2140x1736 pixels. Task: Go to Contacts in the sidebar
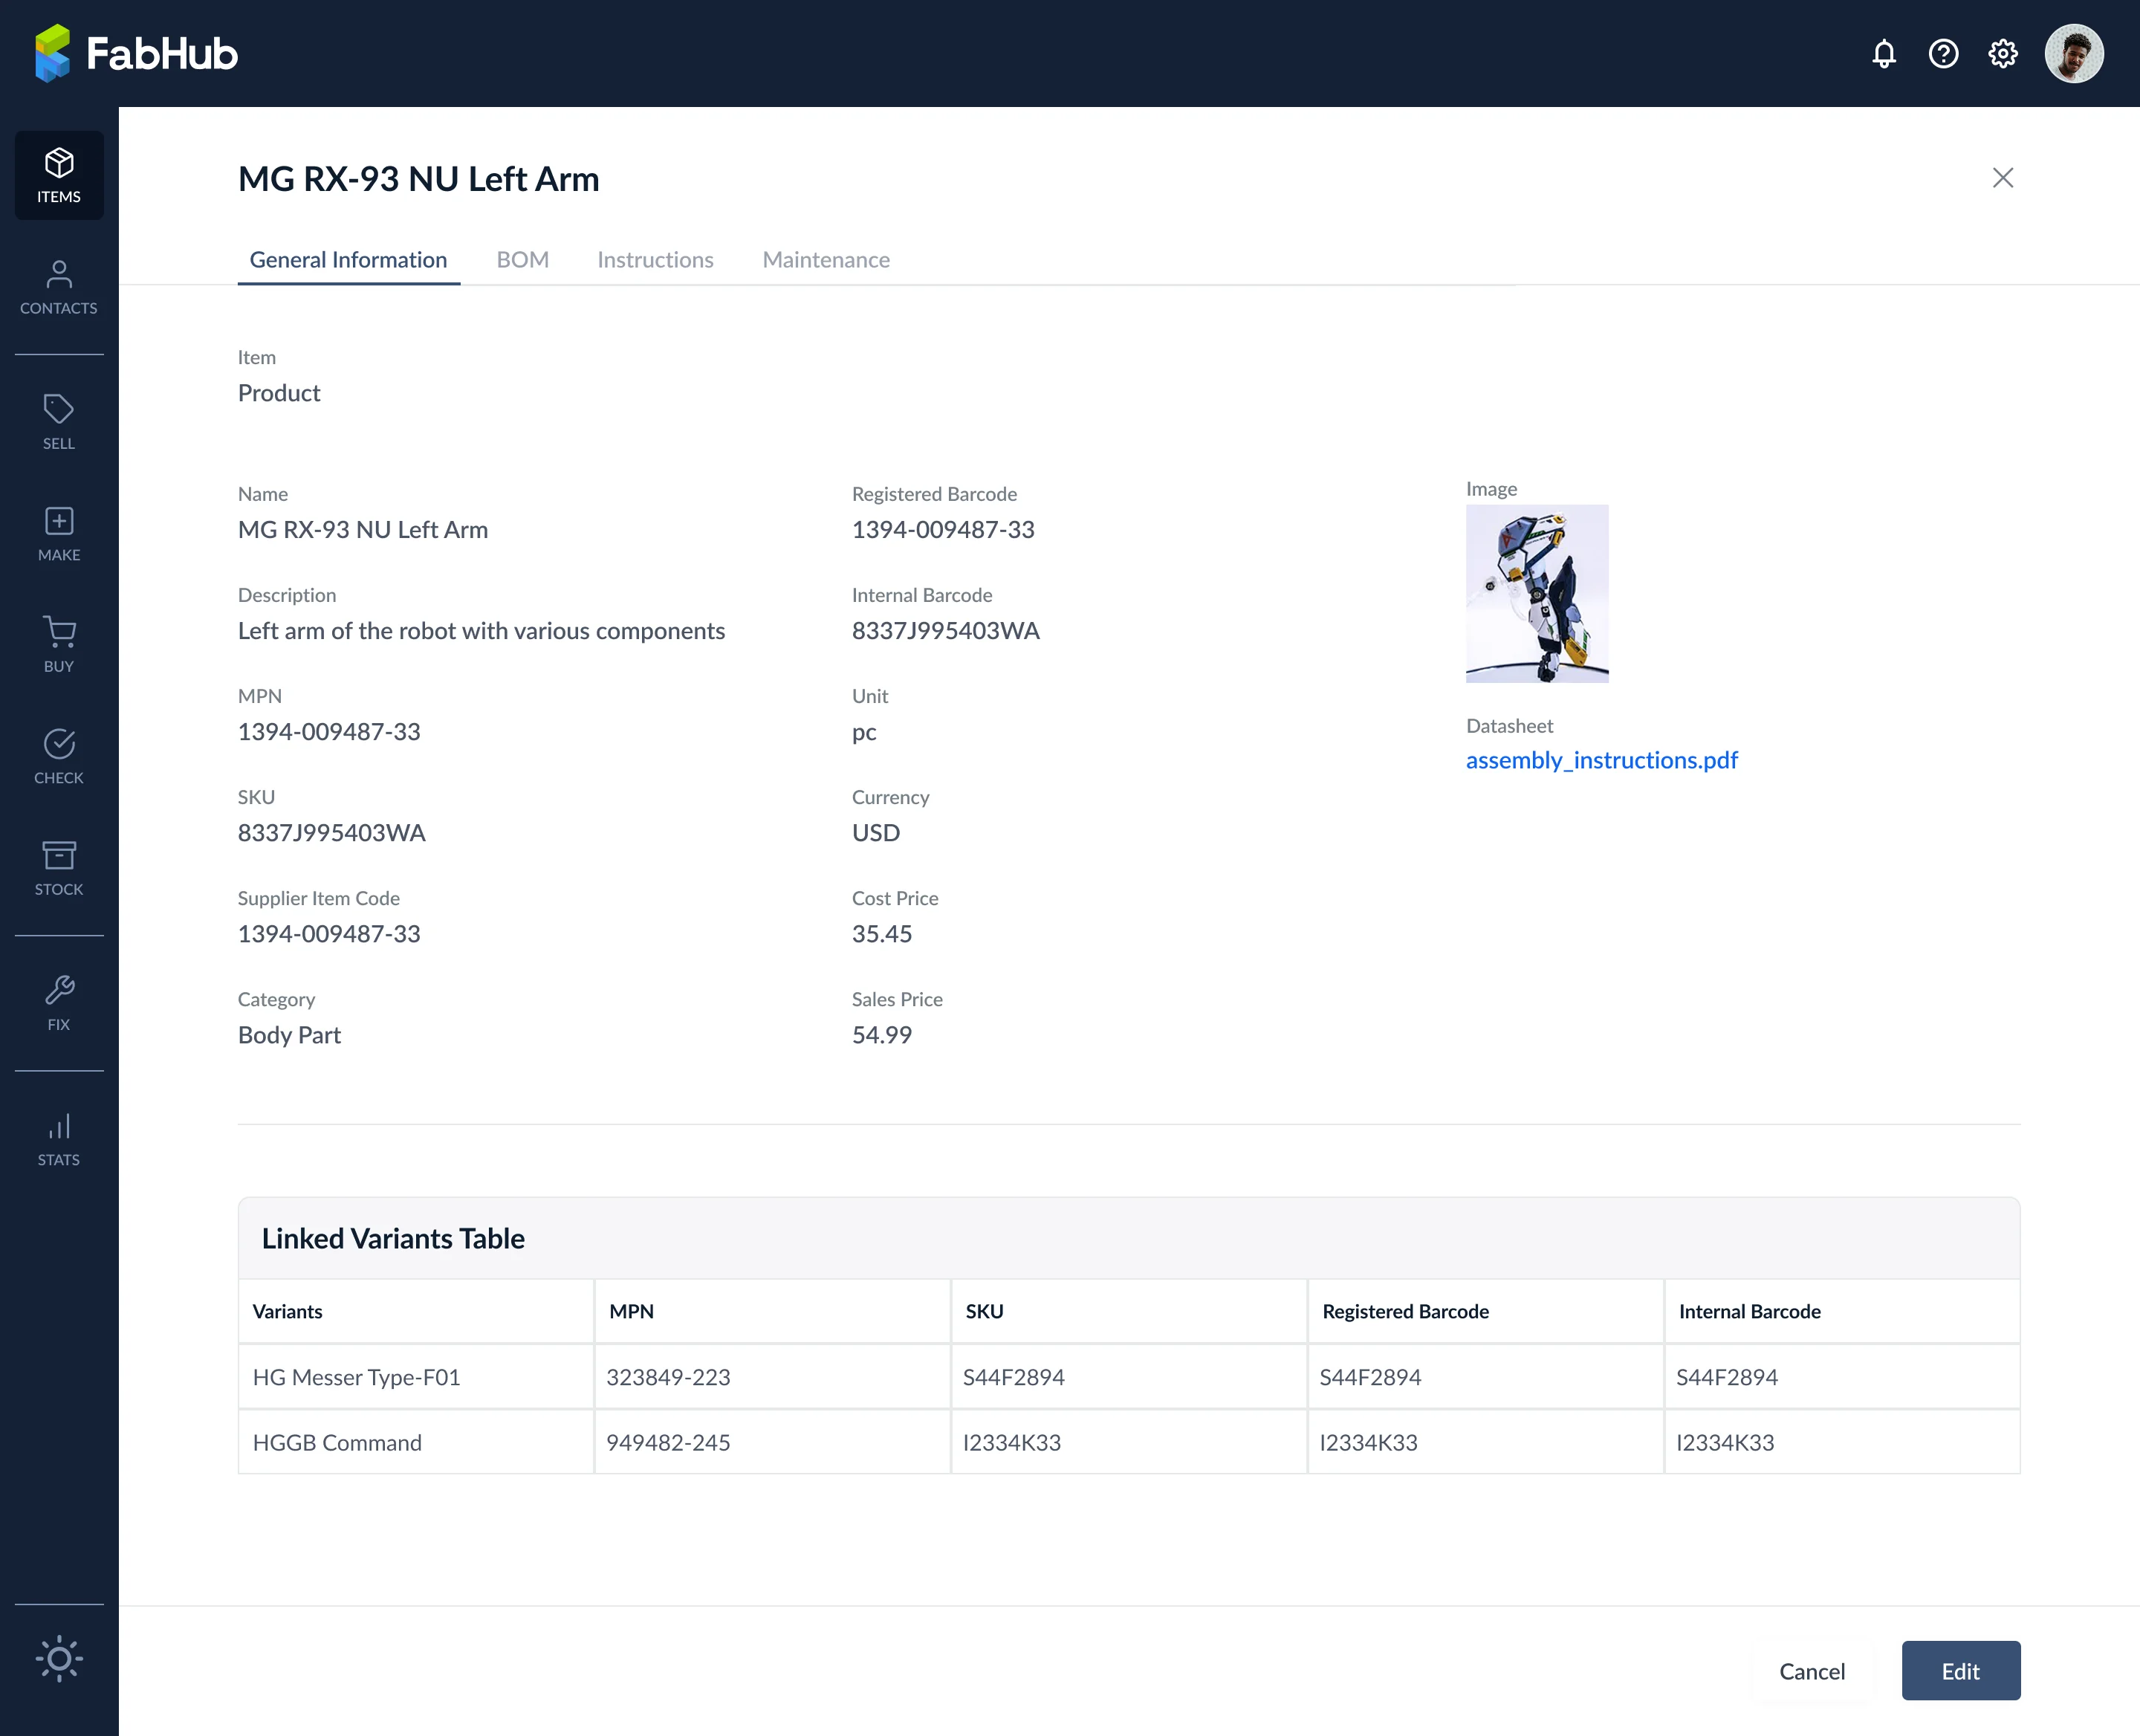pyautogui.click(x=59, y=288)
